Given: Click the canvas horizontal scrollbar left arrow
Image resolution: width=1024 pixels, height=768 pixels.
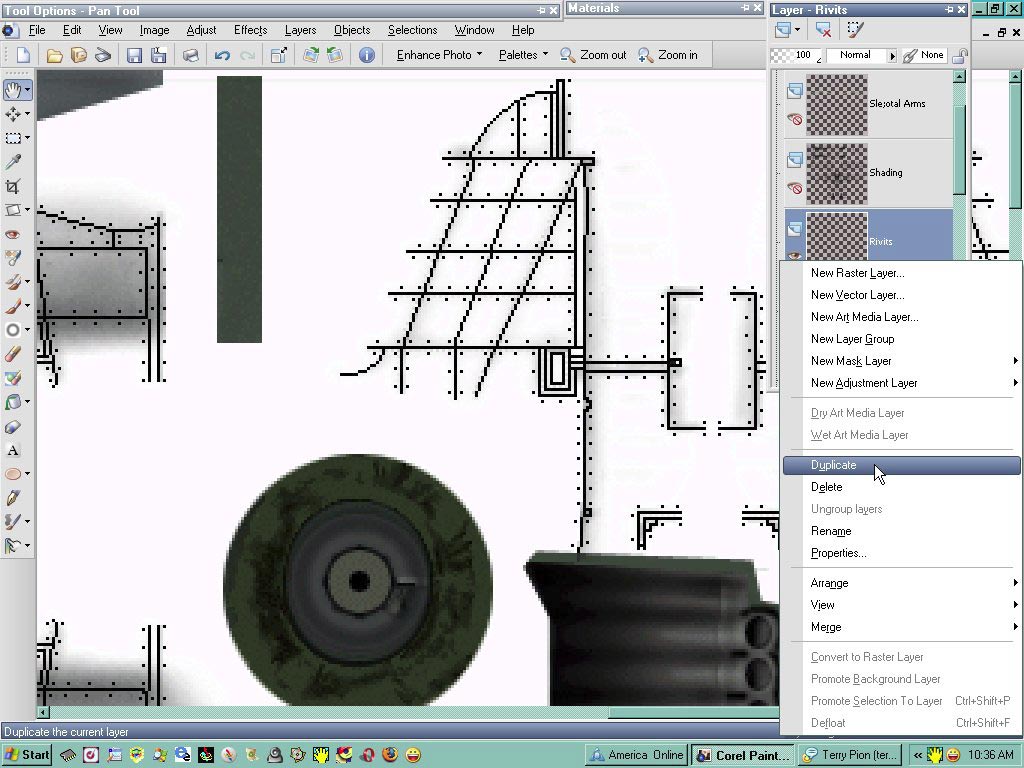Looking at the screenshot, I should coord(43,712).
